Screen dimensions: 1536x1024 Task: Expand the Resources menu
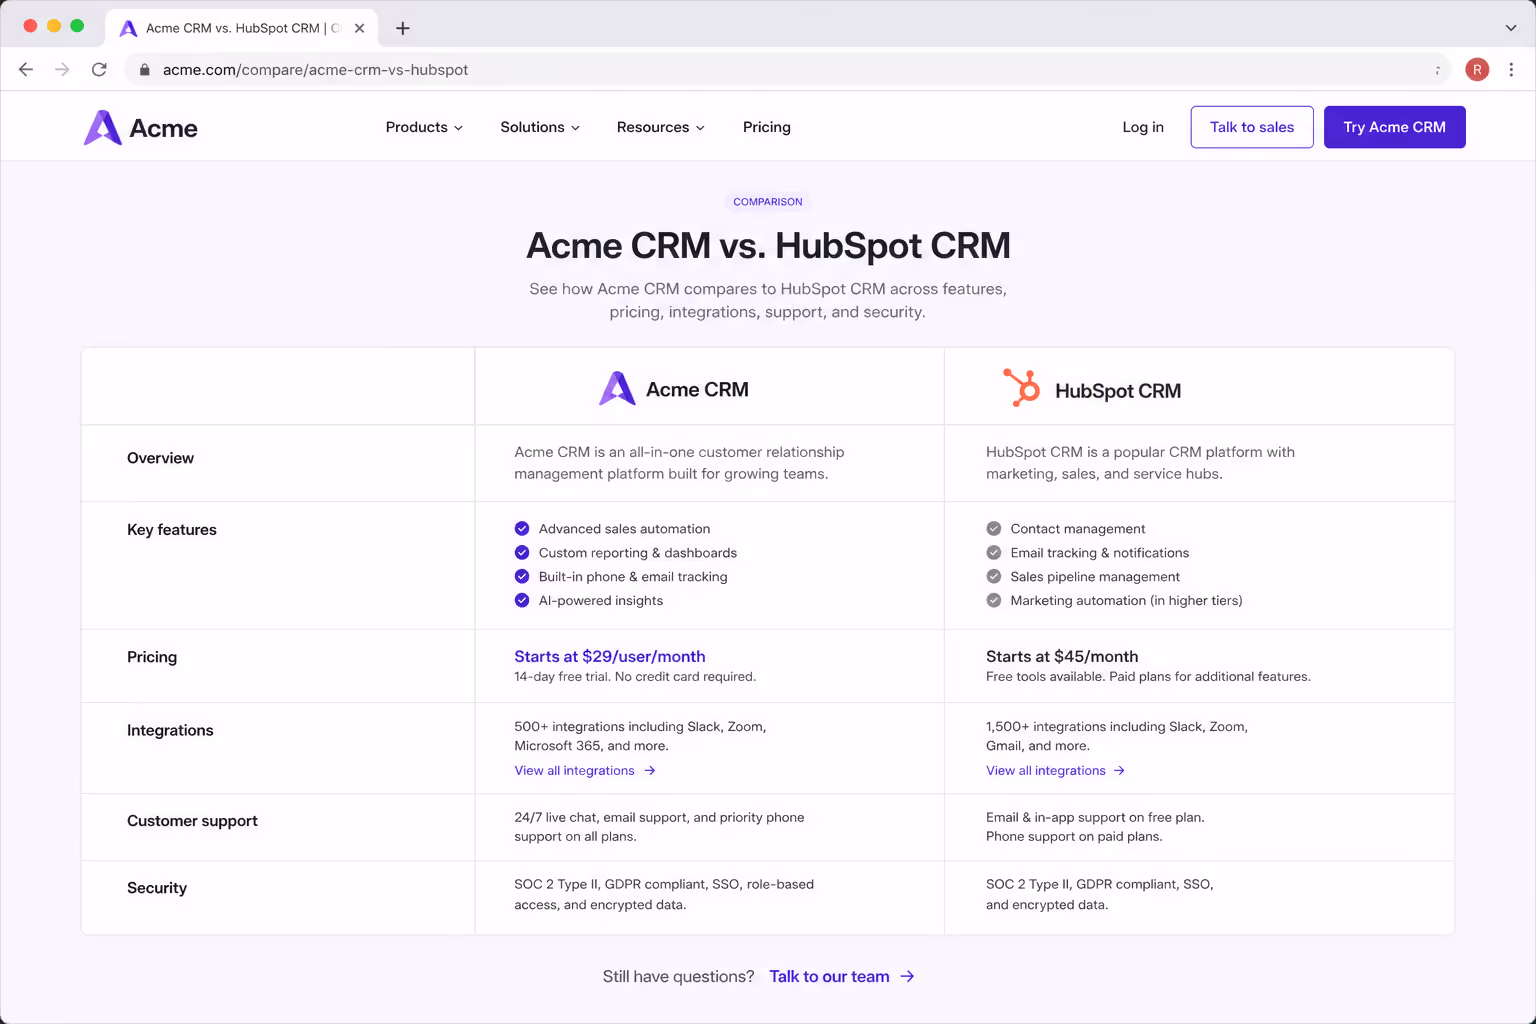tap(661, 127)
